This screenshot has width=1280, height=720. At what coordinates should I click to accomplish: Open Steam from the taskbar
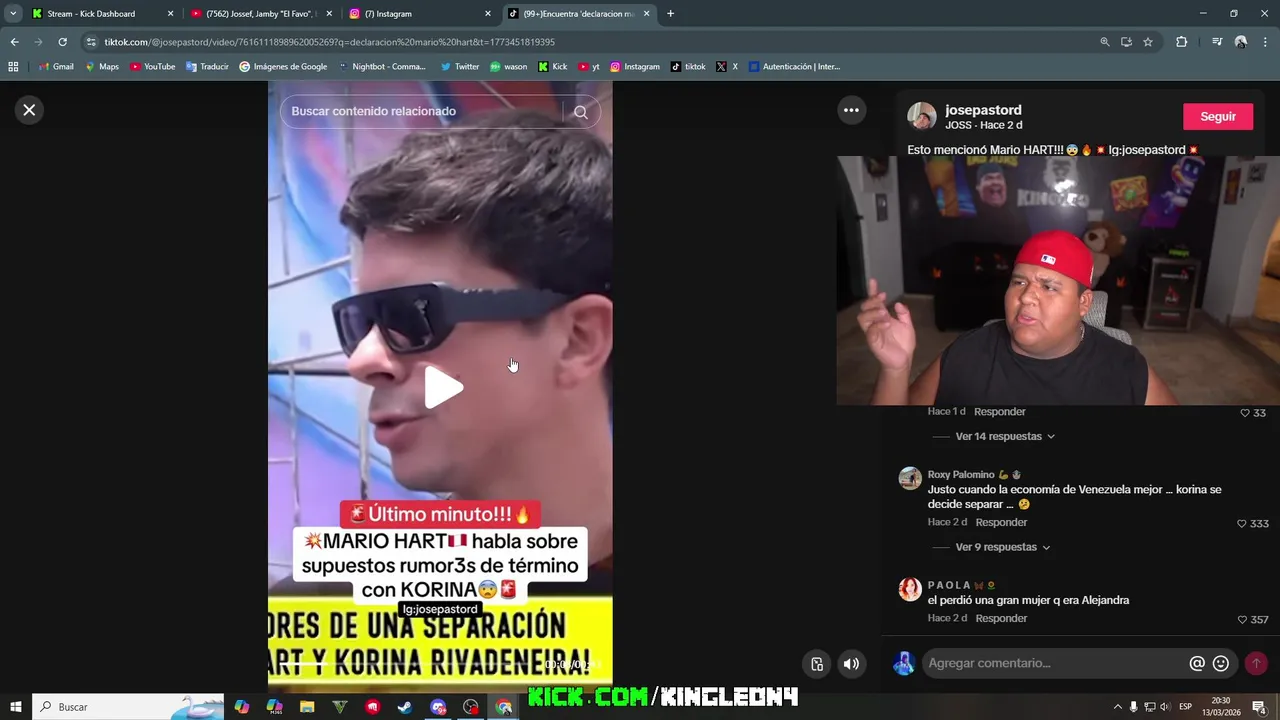coord(405,707)
